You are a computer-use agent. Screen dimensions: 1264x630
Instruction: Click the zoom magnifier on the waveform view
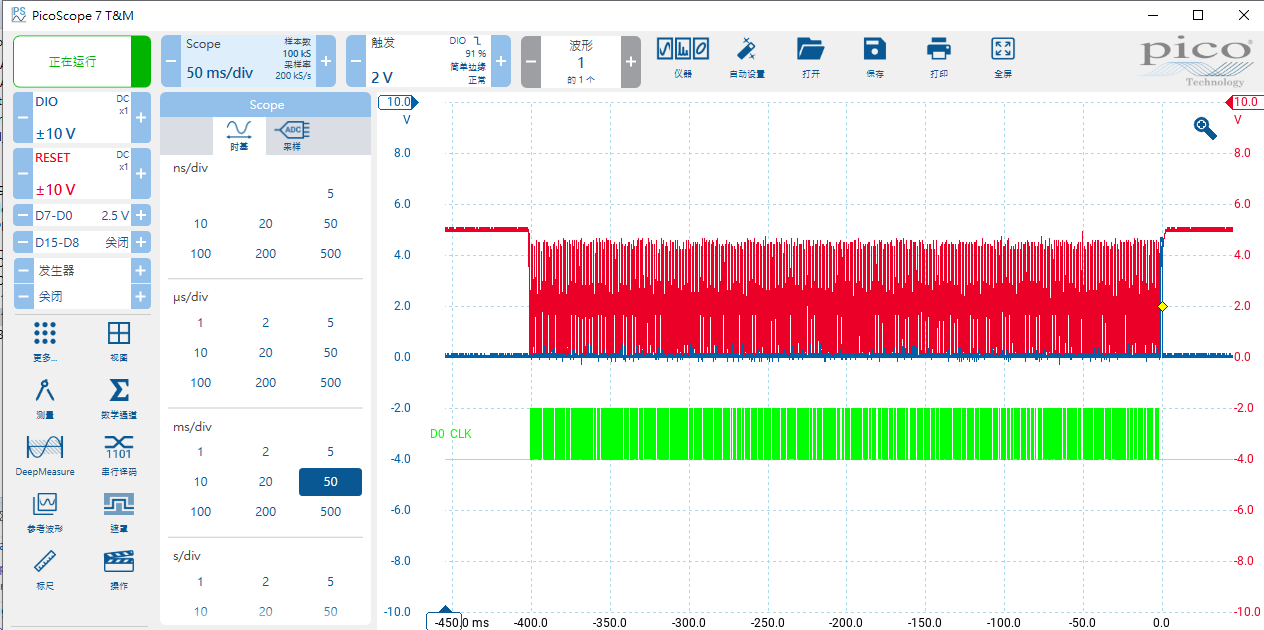click(1204, 128)
